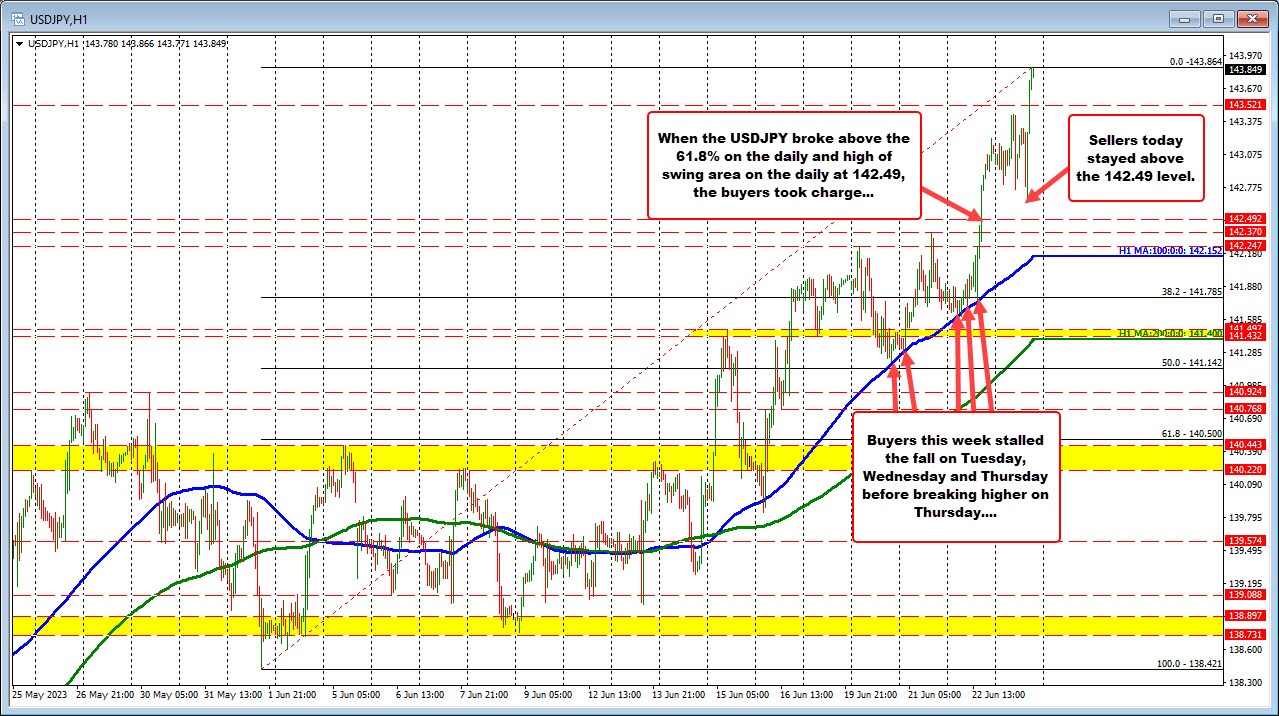Click the 12 Jun 13:00 time axis label

point(615,693)
